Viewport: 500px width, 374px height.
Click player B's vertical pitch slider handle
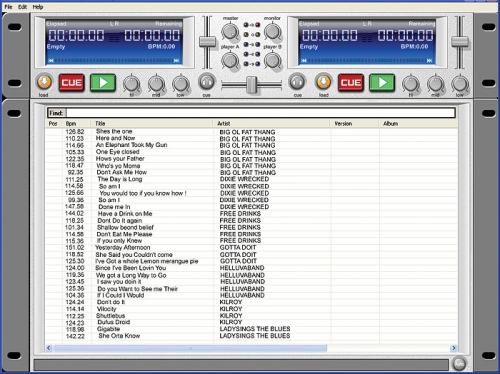[x=460, y=42]
